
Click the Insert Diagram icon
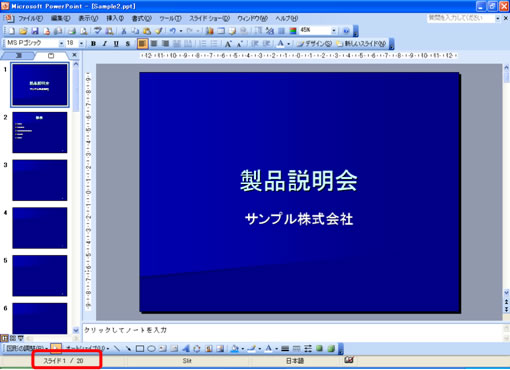tap(197, 349)
